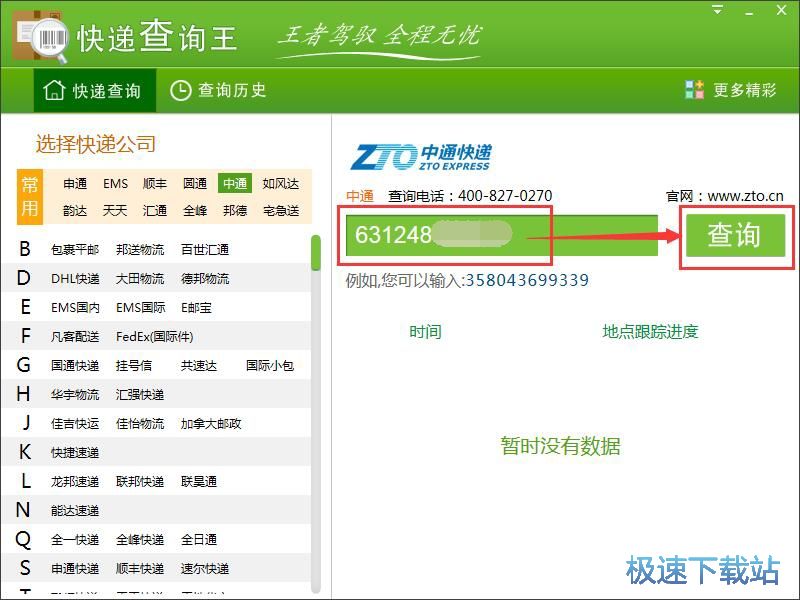This screenshot has height=600, width=800.
Task: Open the 快递查询 tab
Action: pyautogui.click(x=95, y=90)
